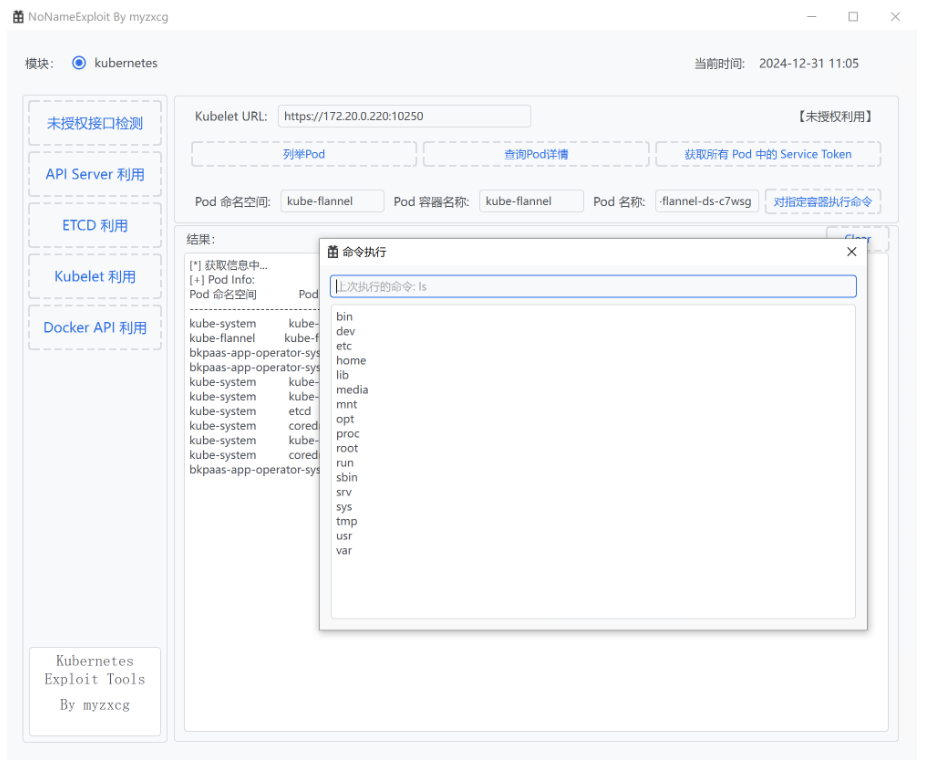Click the 'Kubernetes Exploit Tools' credit box
Viewport: 925px width, 760px height.
[x=95, y=692]
